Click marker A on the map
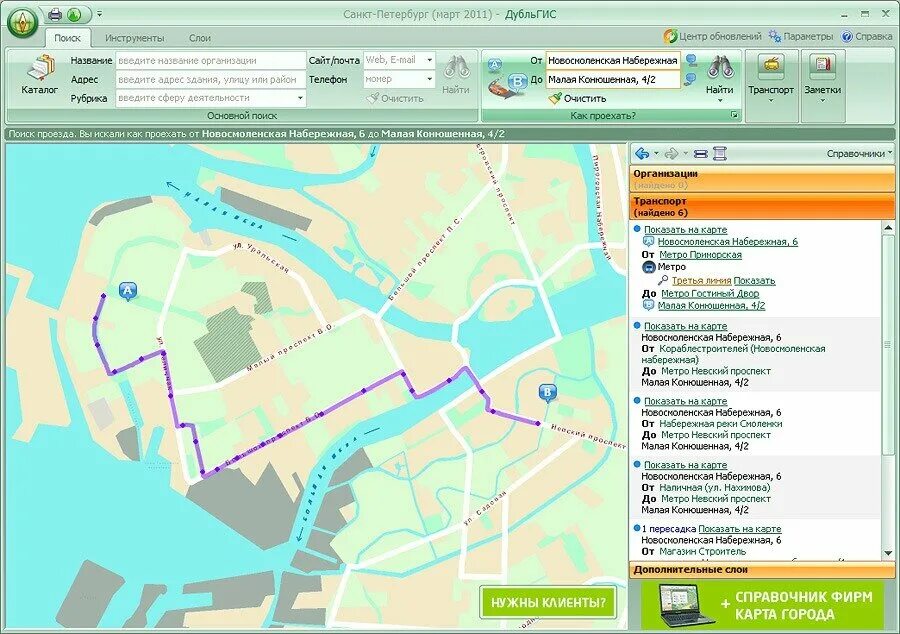Image resolution: width=900 pixels, height=634 pixels. click(127, 291)
